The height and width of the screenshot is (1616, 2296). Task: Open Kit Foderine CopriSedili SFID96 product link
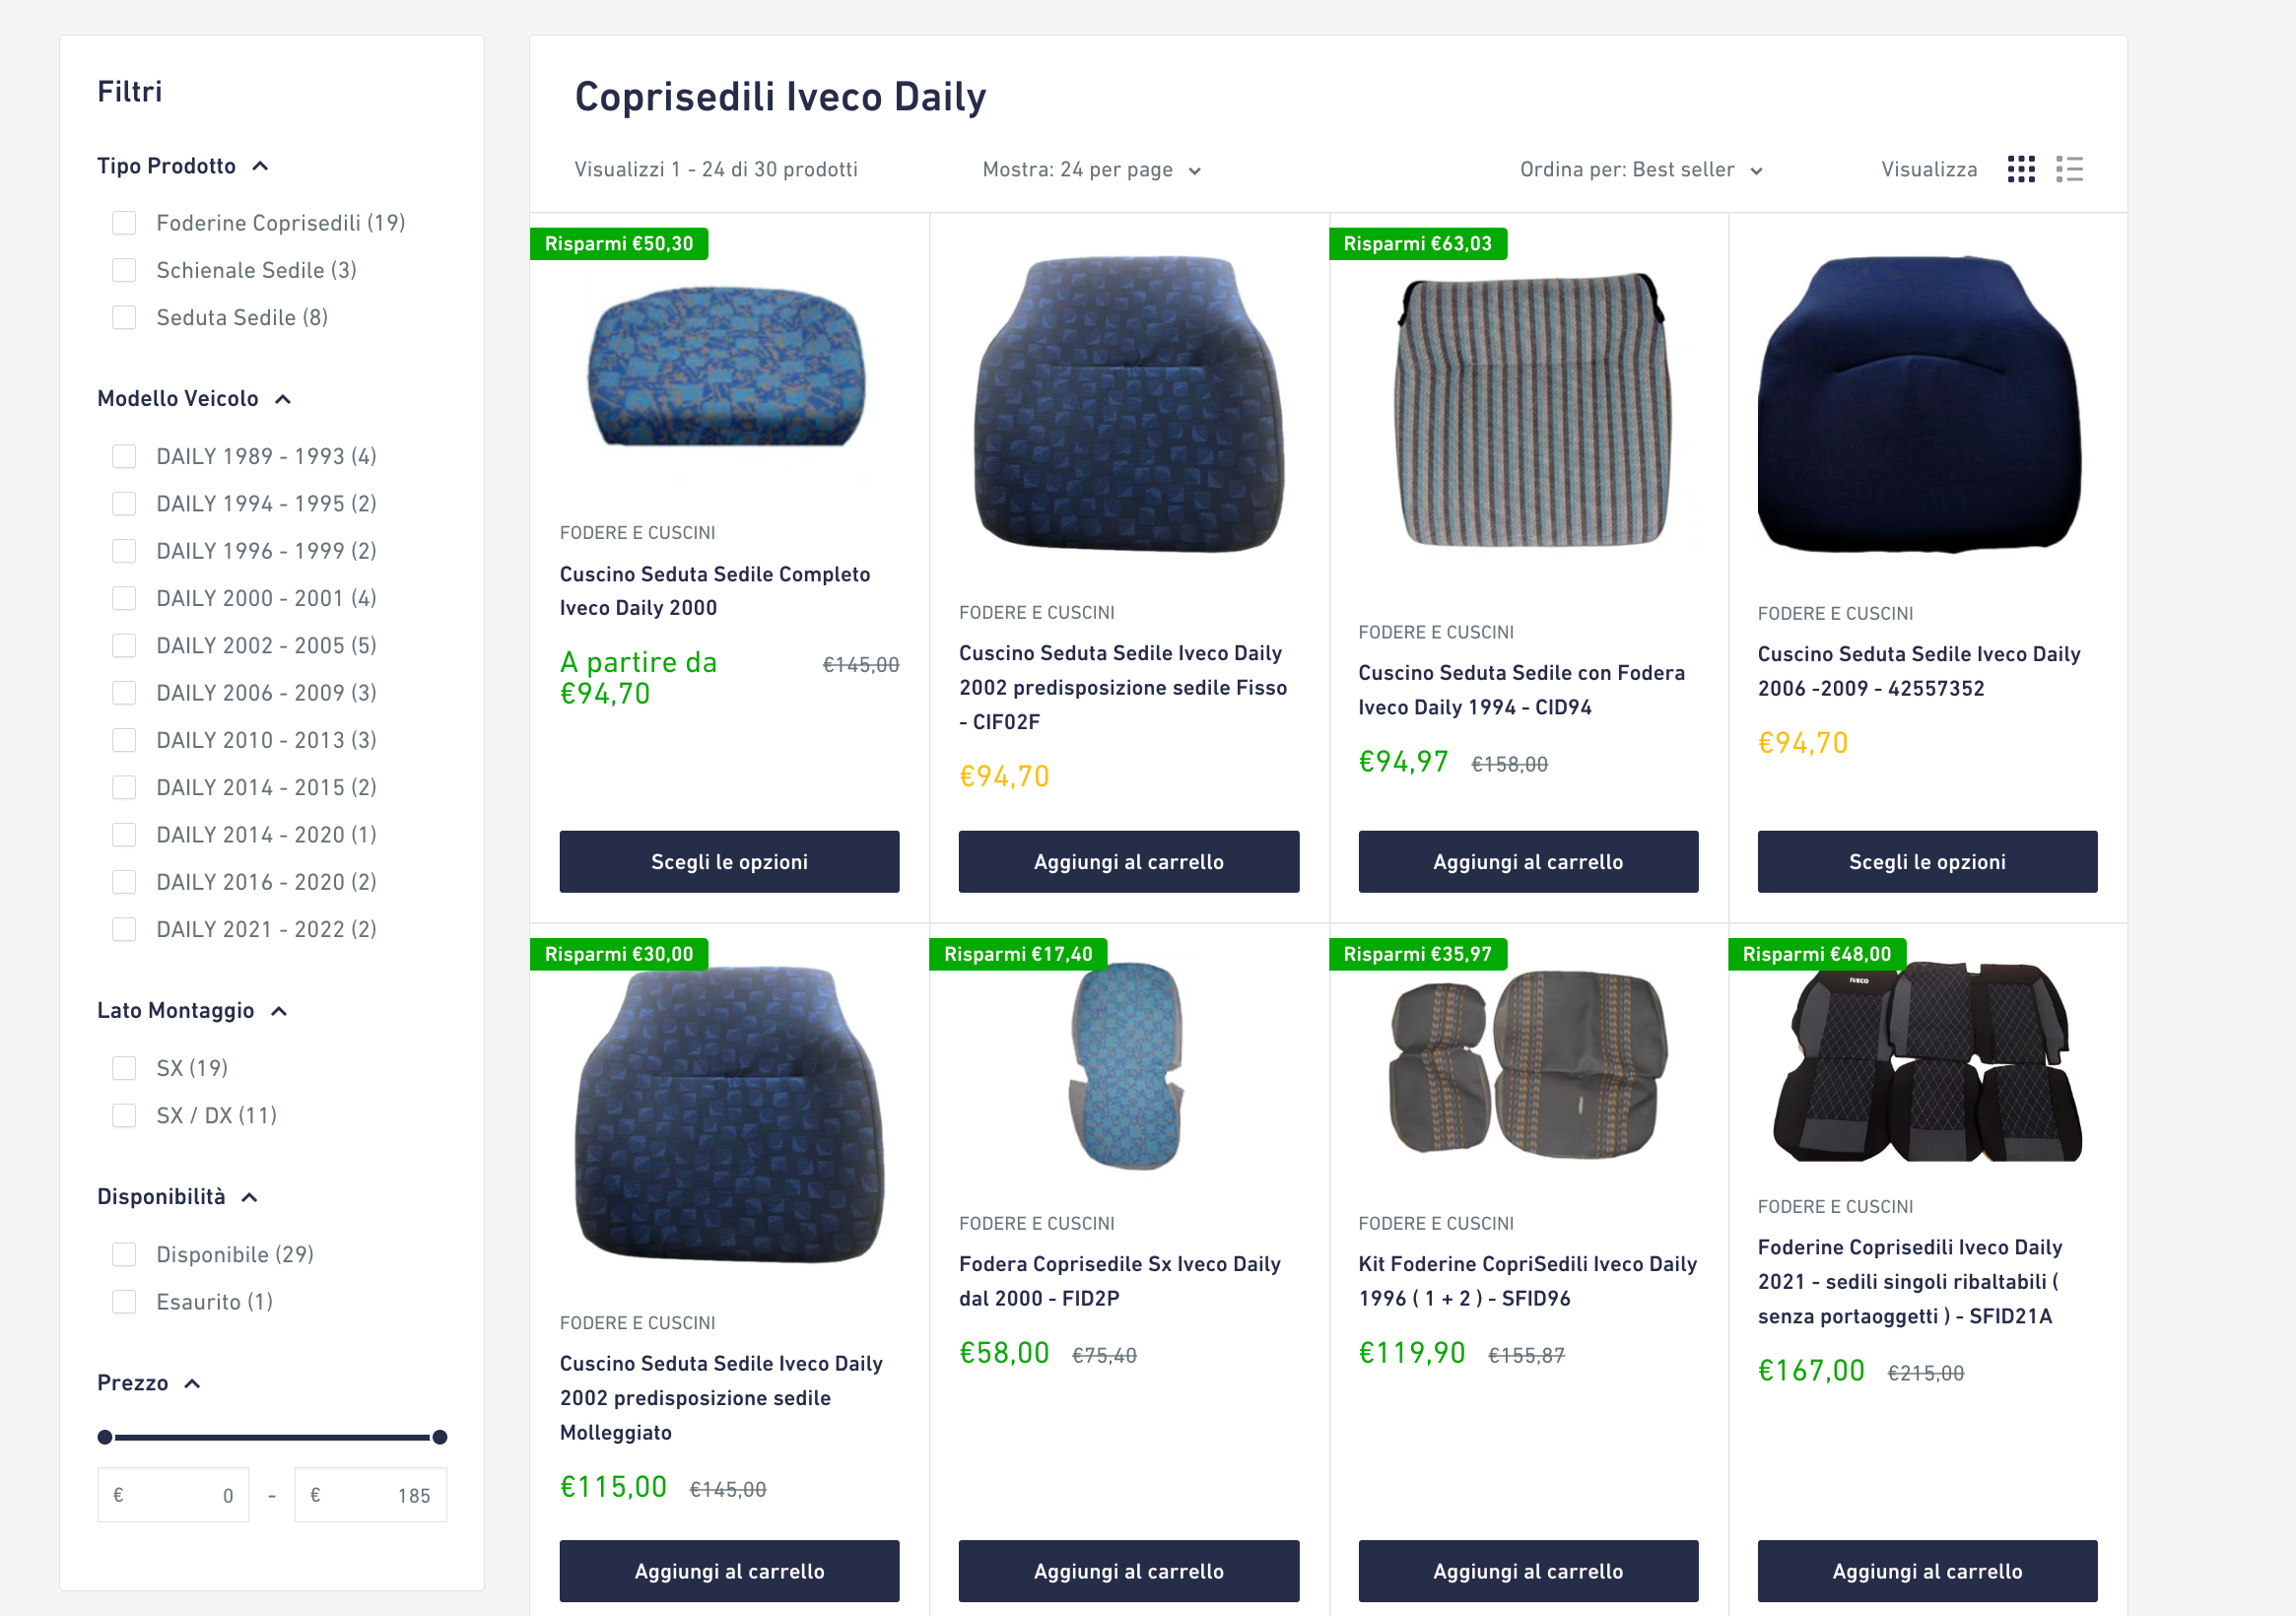pos(1527,1281)
